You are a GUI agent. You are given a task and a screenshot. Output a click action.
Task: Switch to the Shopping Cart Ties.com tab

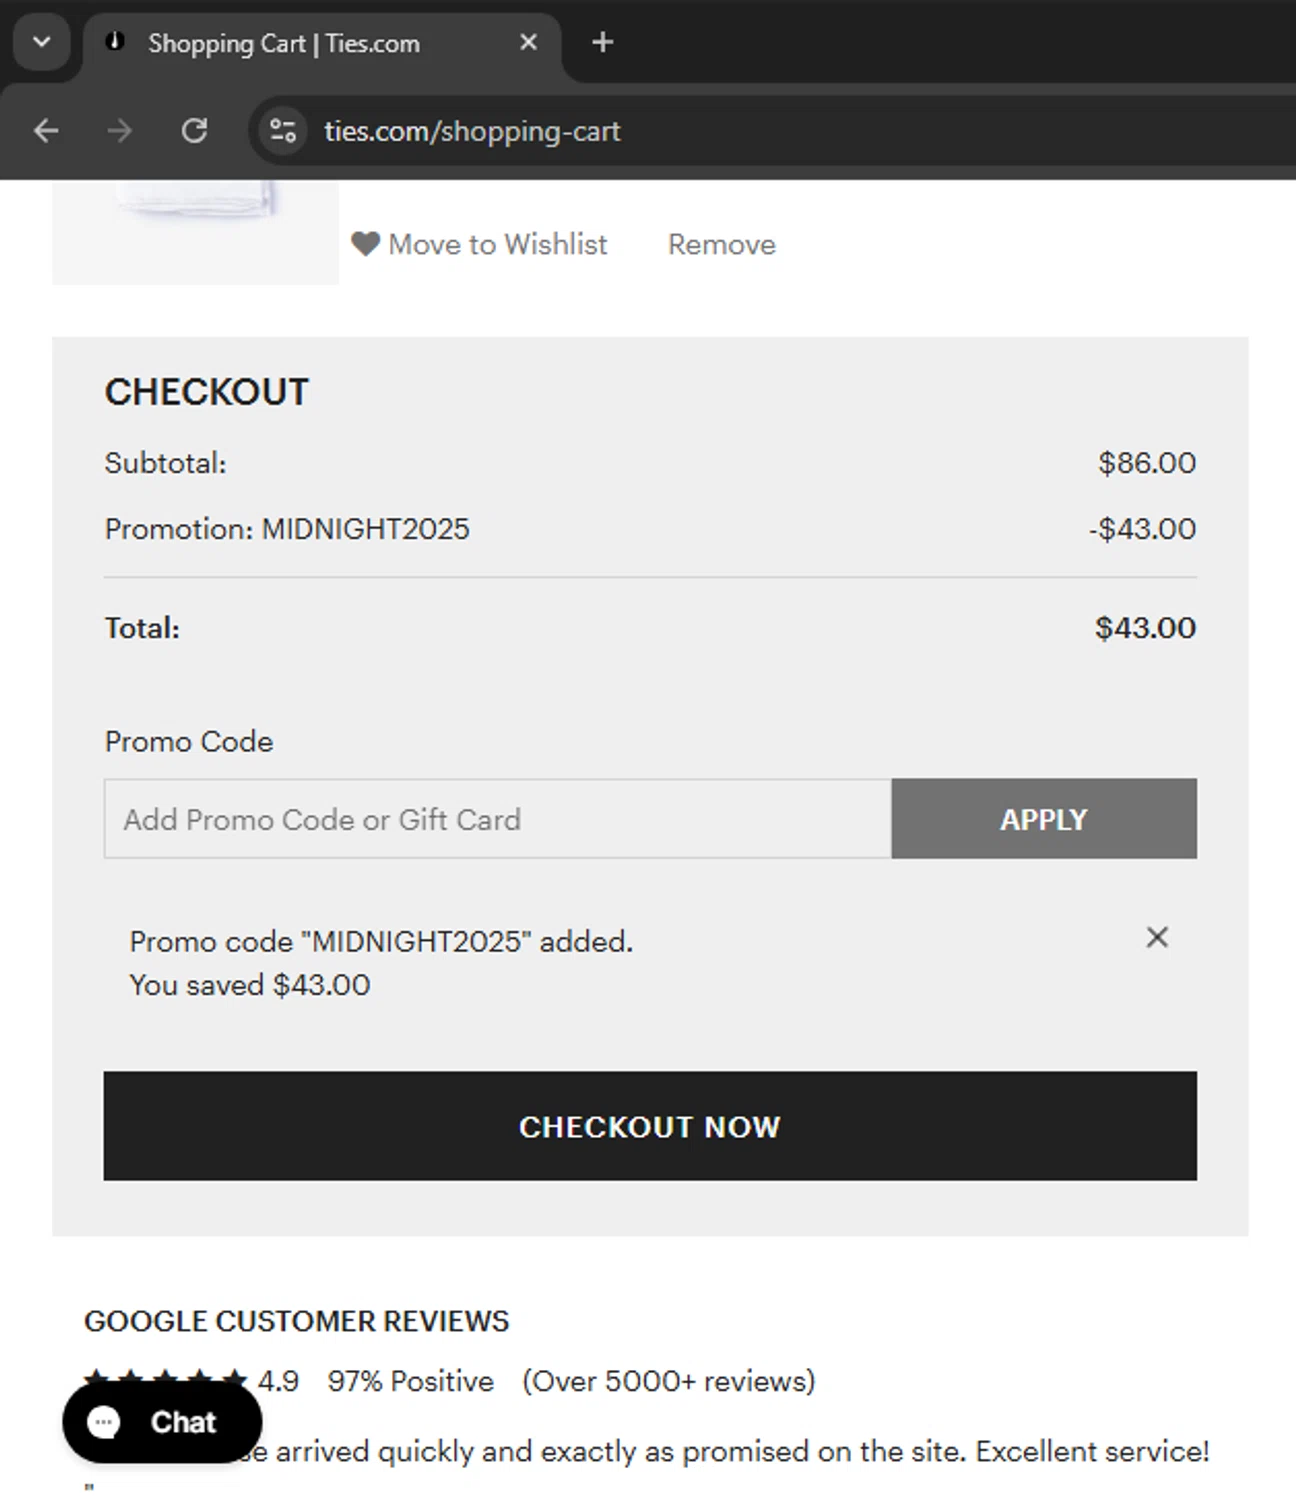[284, 44]
